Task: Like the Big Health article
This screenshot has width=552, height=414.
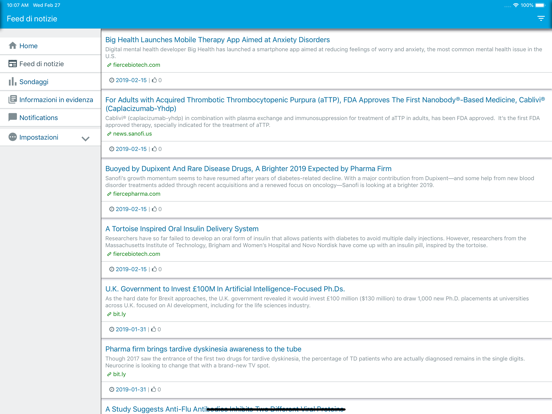Action: [x=154, y=80]
